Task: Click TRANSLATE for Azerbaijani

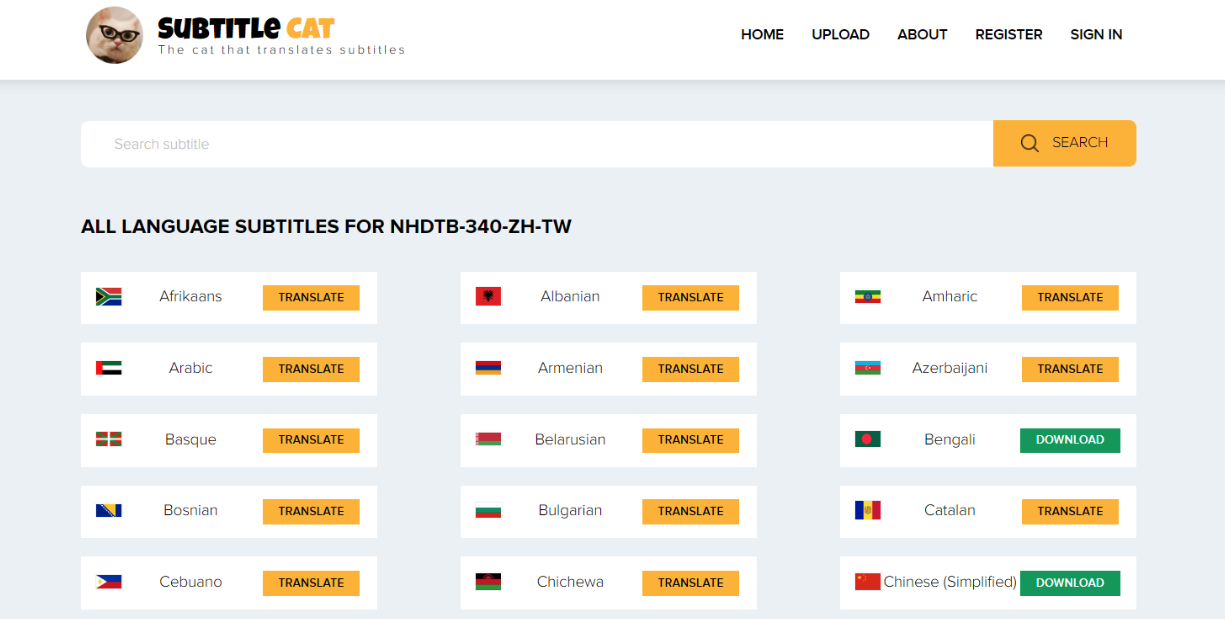Action: 1070,369
